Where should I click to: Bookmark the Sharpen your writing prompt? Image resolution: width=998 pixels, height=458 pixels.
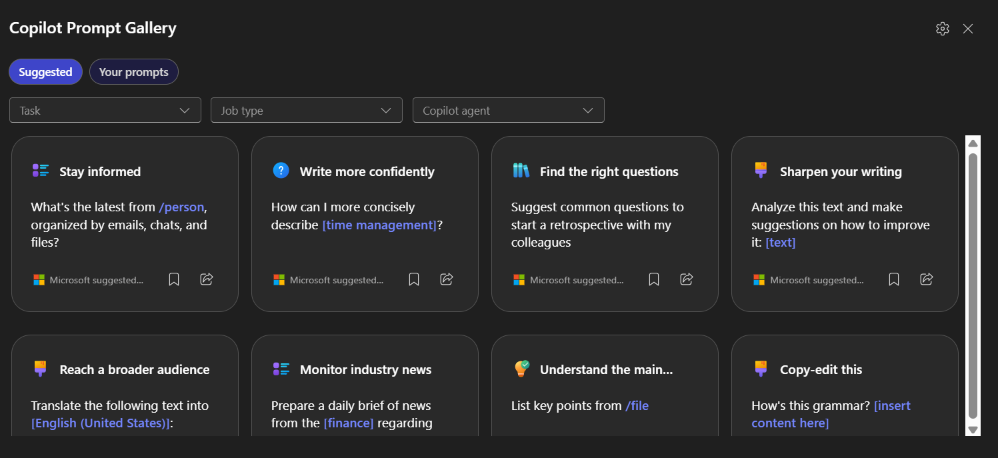[894, 279]
